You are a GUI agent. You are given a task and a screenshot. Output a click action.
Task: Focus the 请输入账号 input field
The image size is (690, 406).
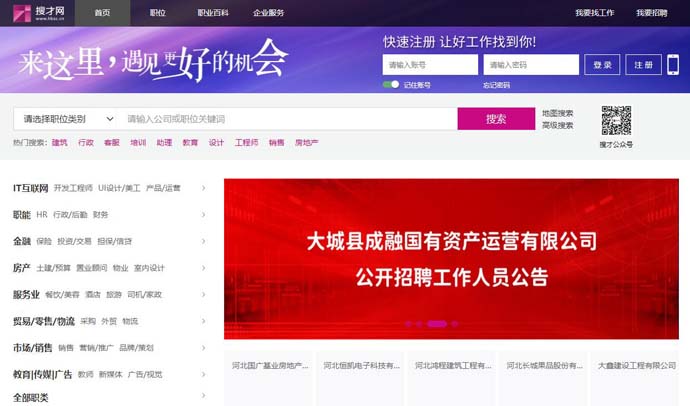click(430, 65)
